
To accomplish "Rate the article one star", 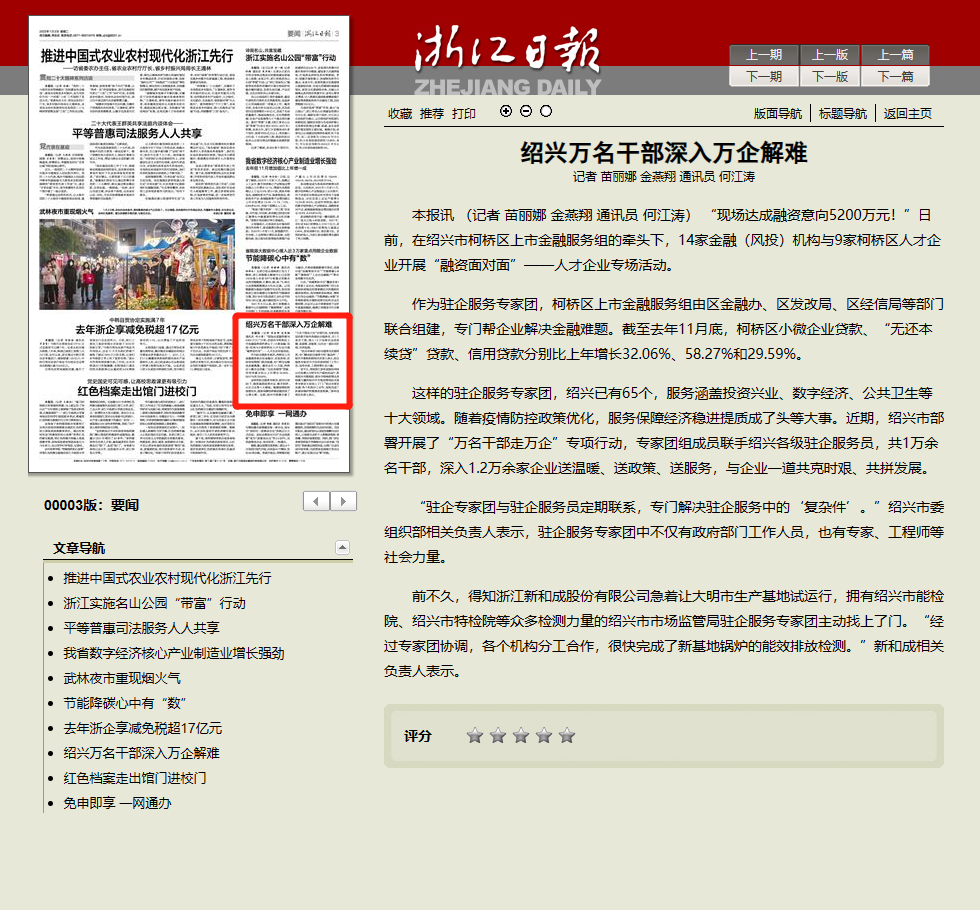I will point(475,736).
